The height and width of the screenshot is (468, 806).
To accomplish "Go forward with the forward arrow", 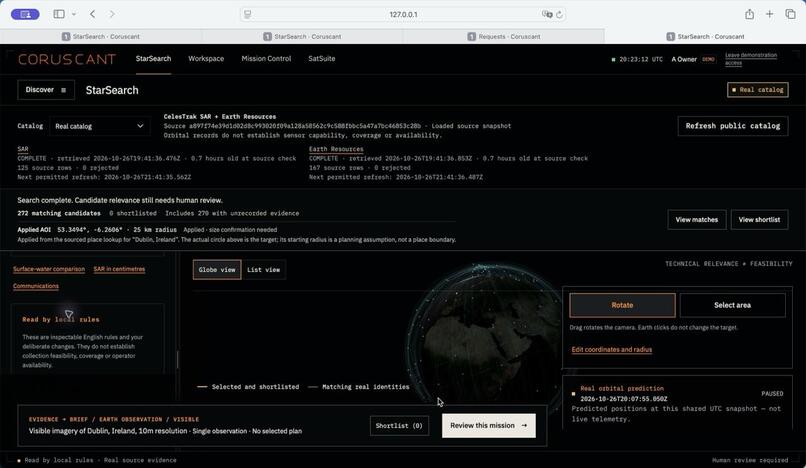I will pos(112,14).
